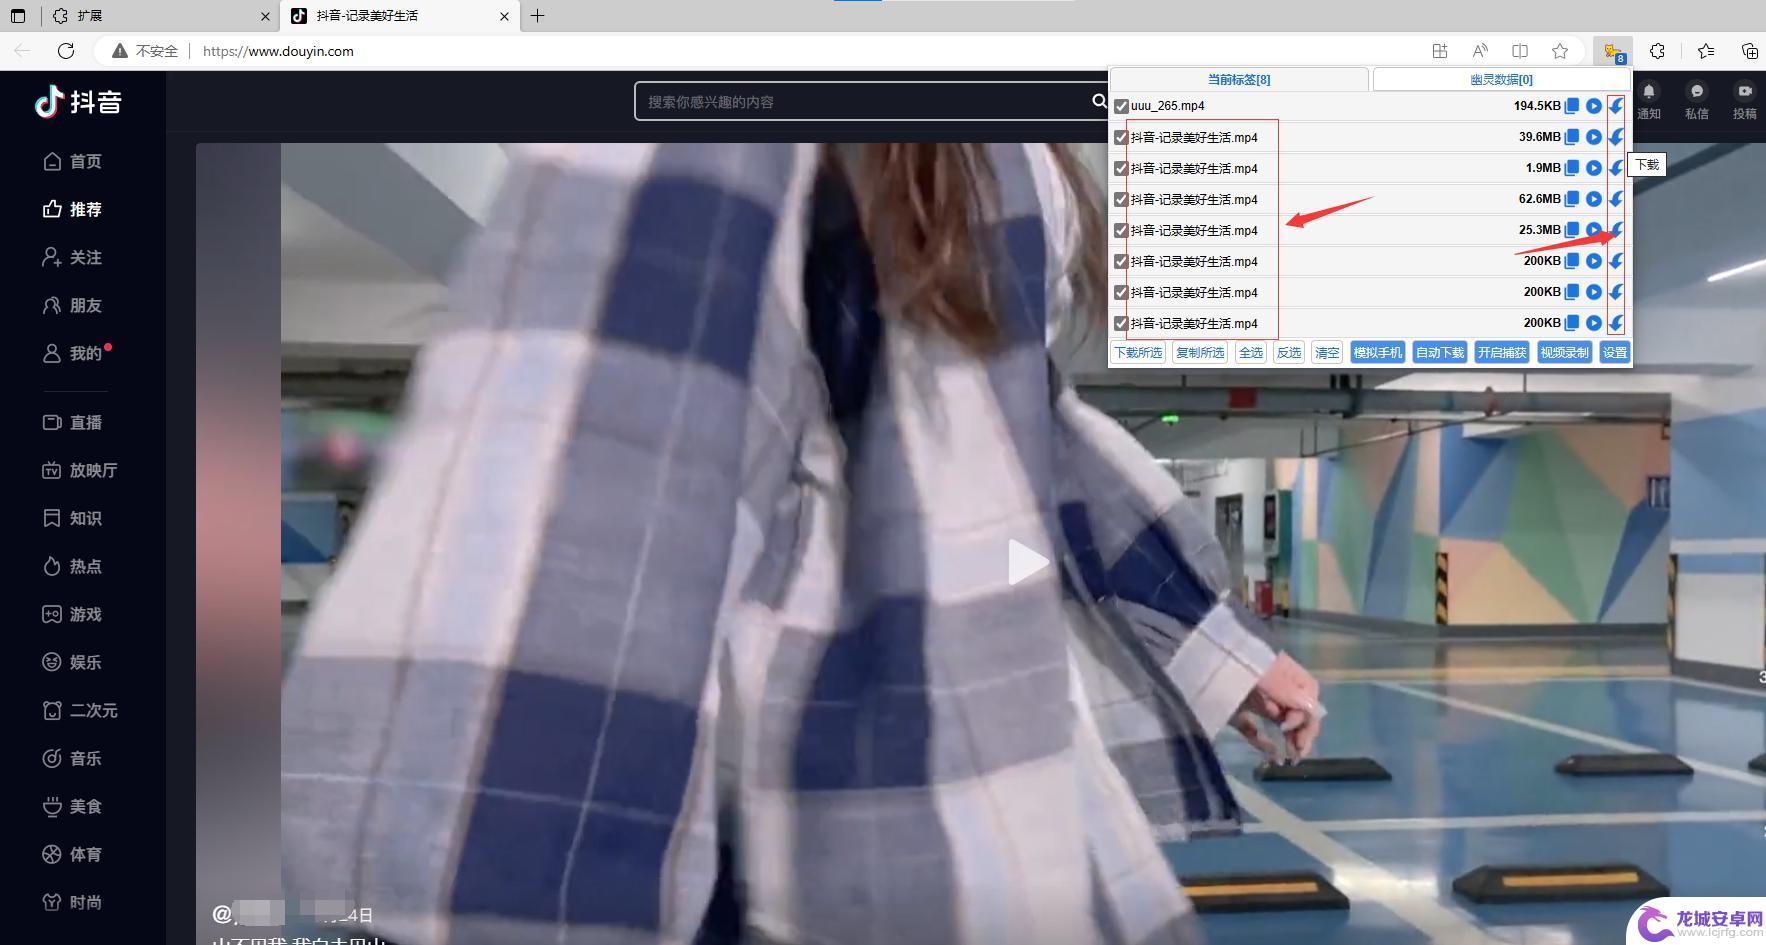Add page to favorites star

1560,51
